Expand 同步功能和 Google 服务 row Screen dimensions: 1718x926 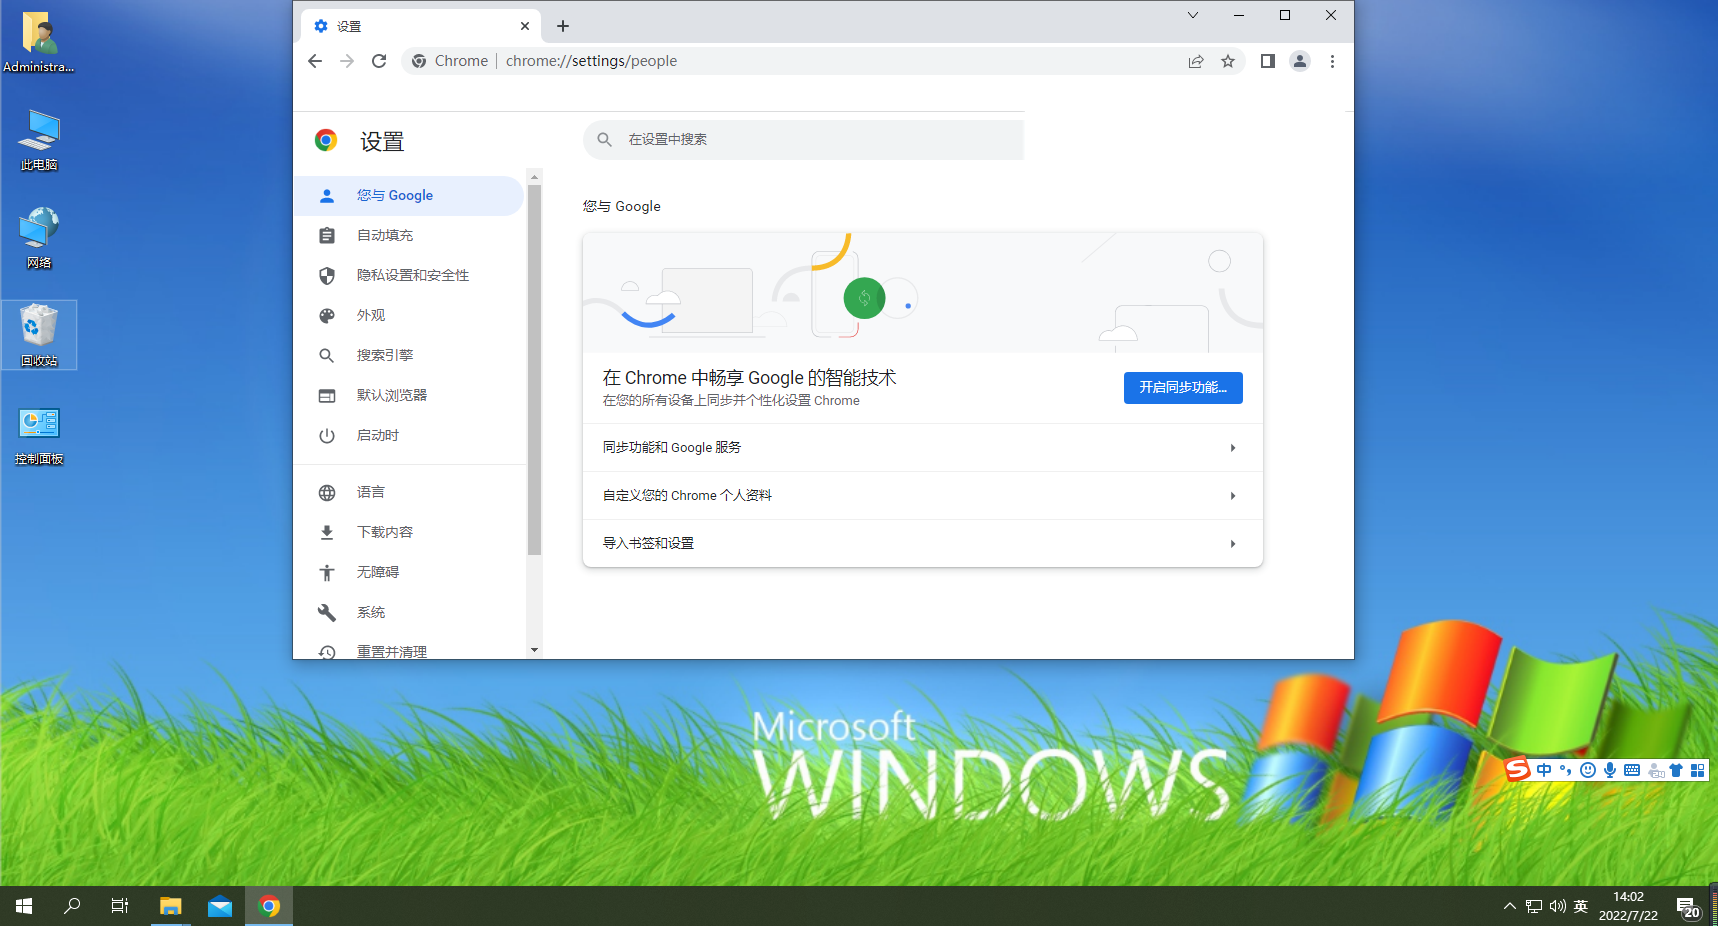click(923, 448)
